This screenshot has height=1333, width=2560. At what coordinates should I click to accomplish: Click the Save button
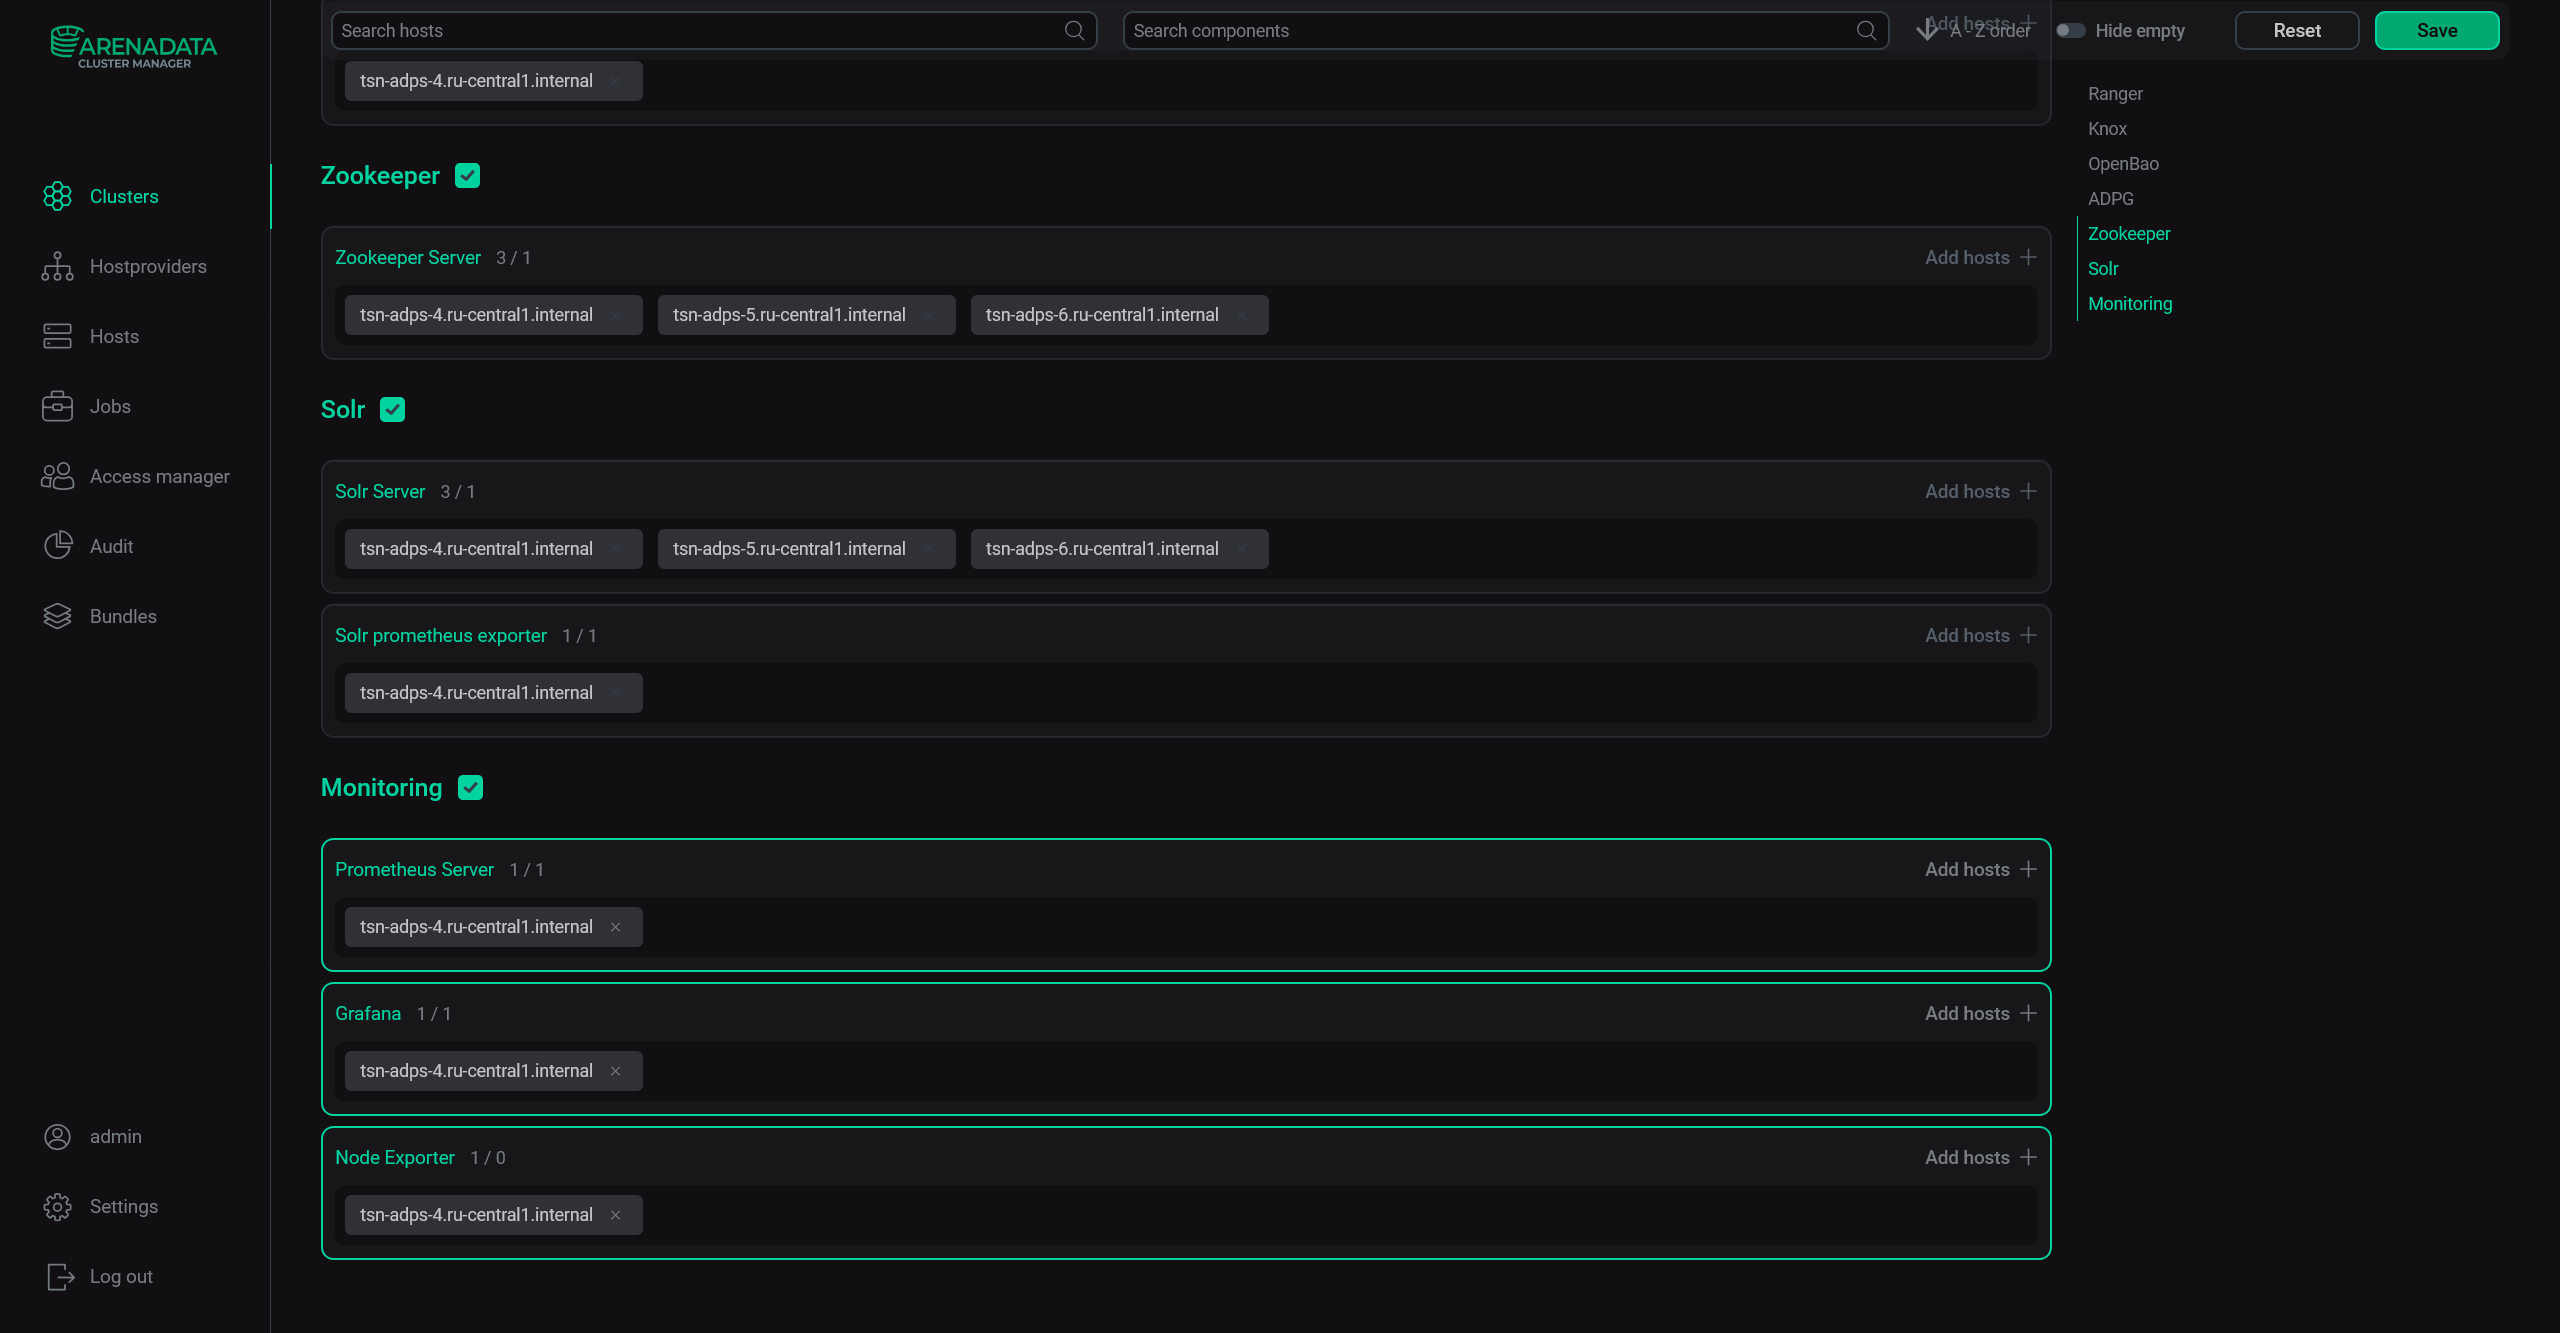(2437, 30)
